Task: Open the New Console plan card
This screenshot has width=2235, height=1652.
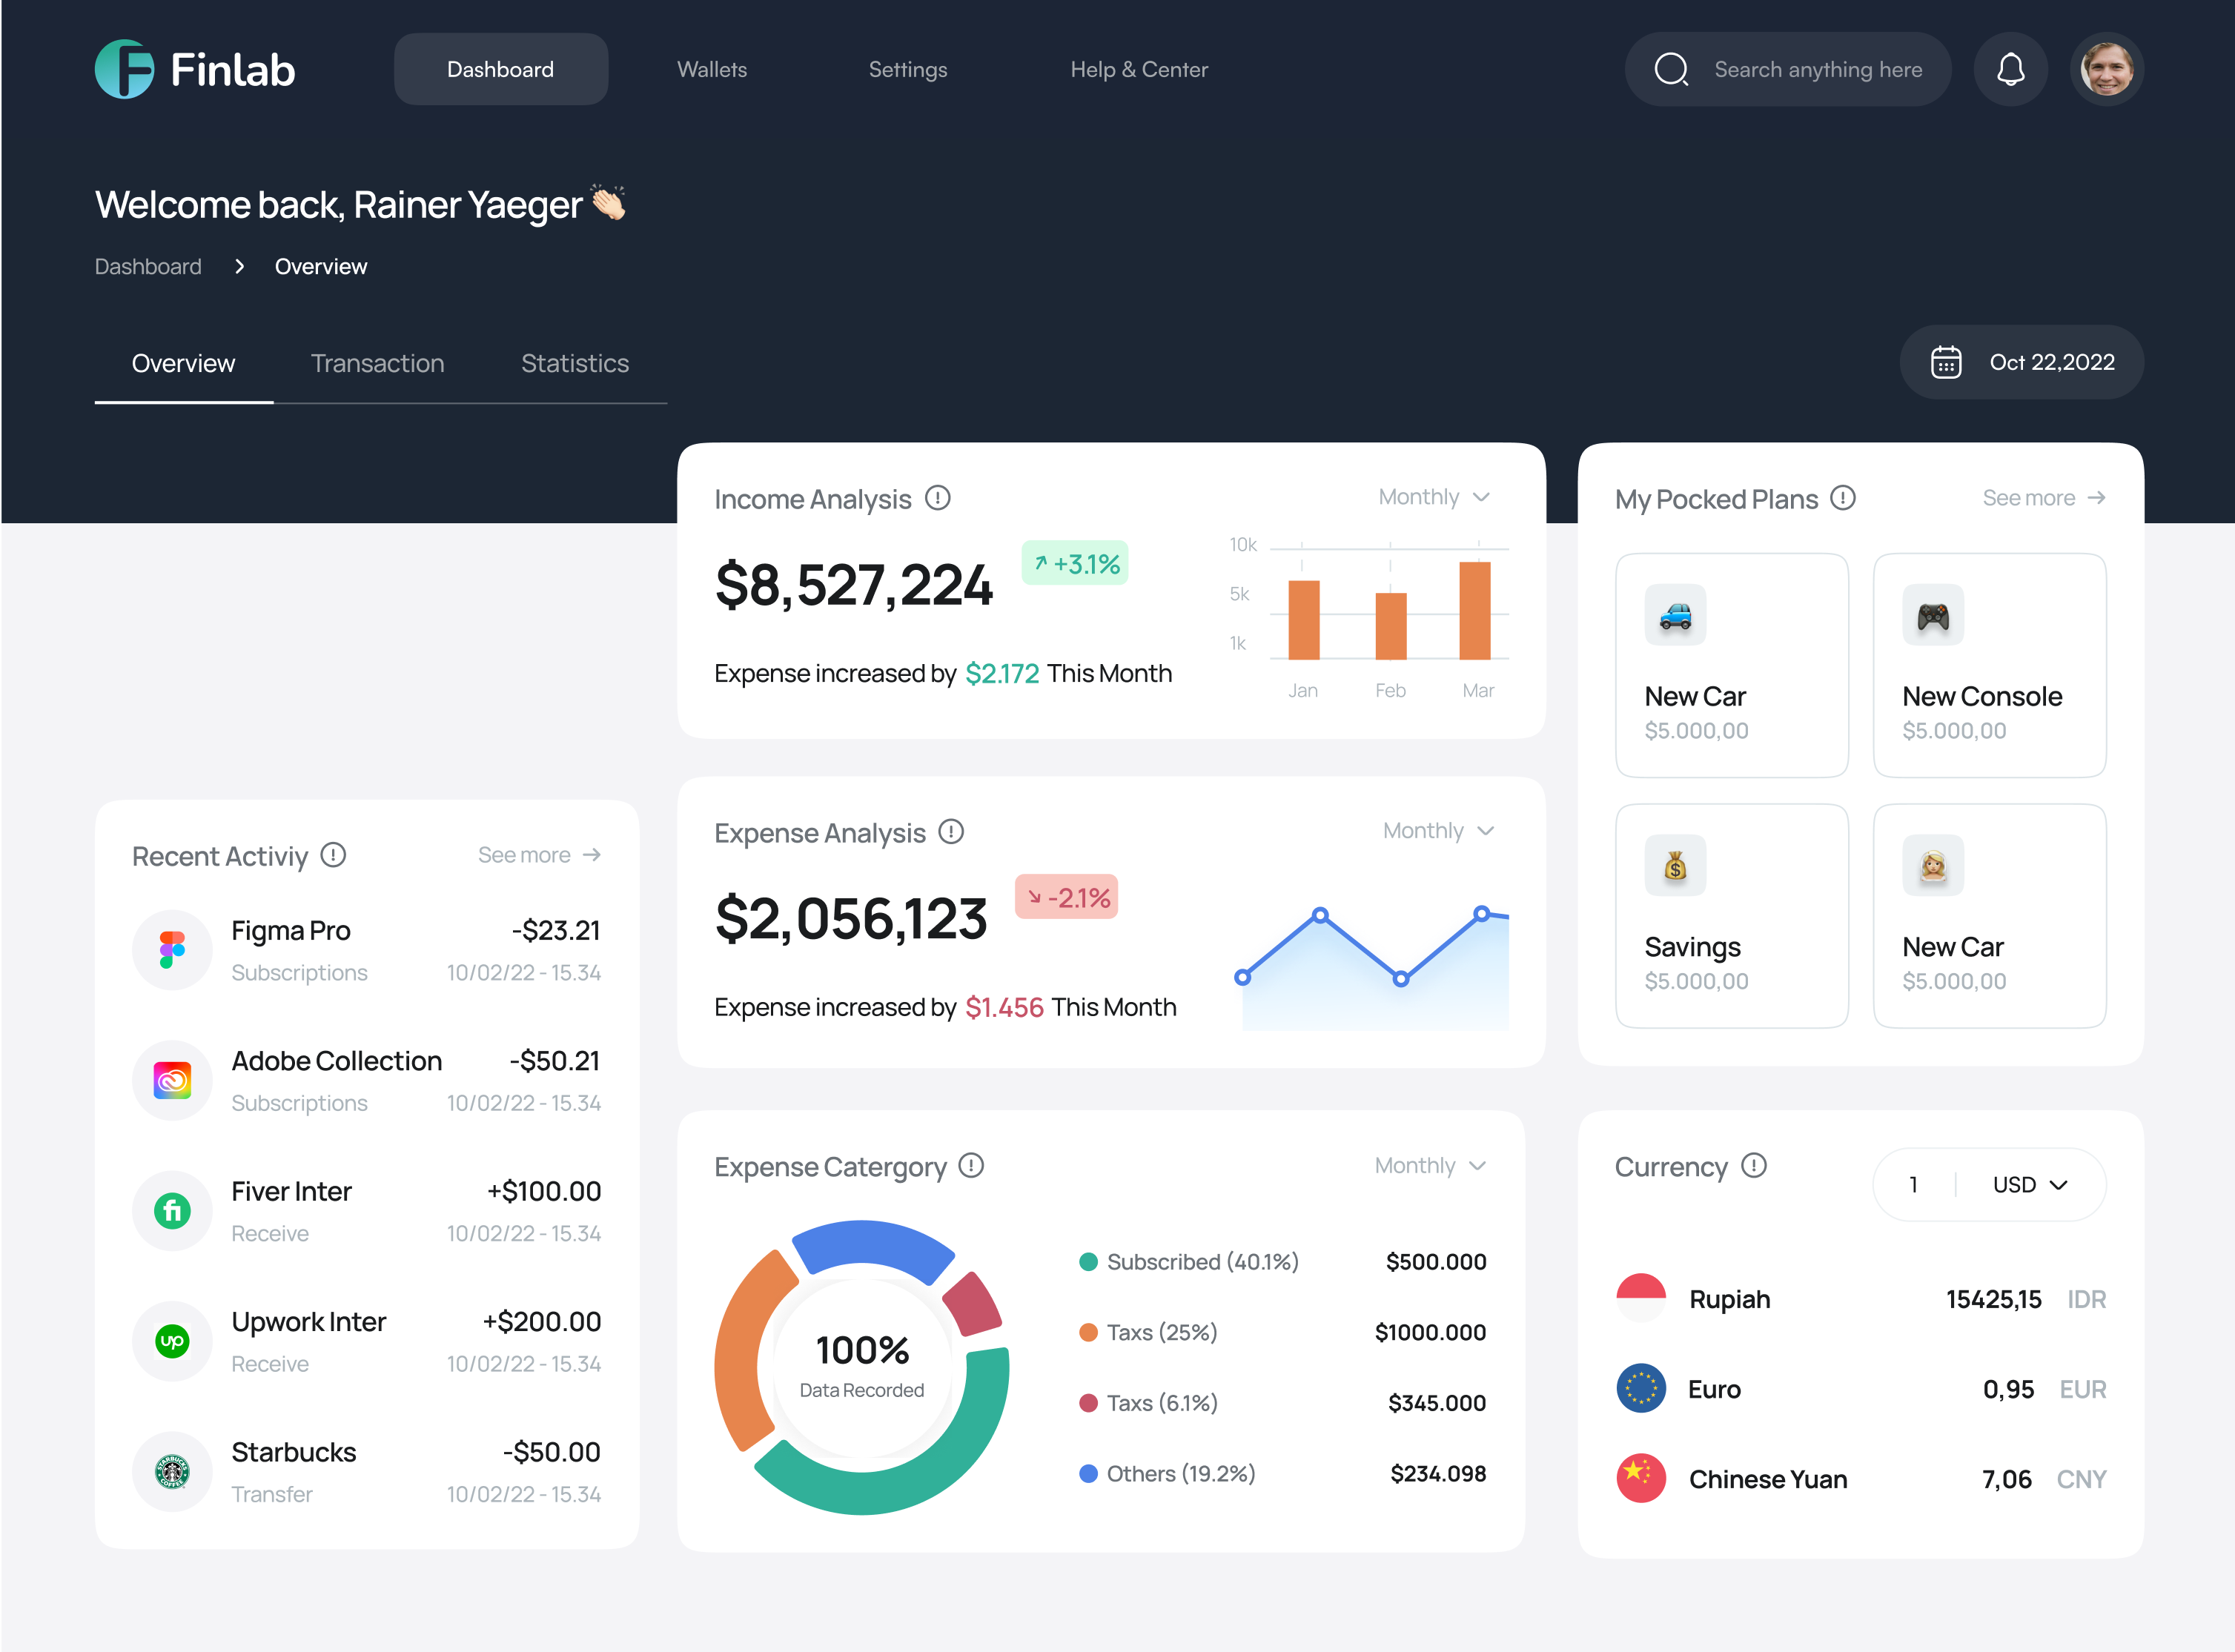Action: [x=1989, y=665]
